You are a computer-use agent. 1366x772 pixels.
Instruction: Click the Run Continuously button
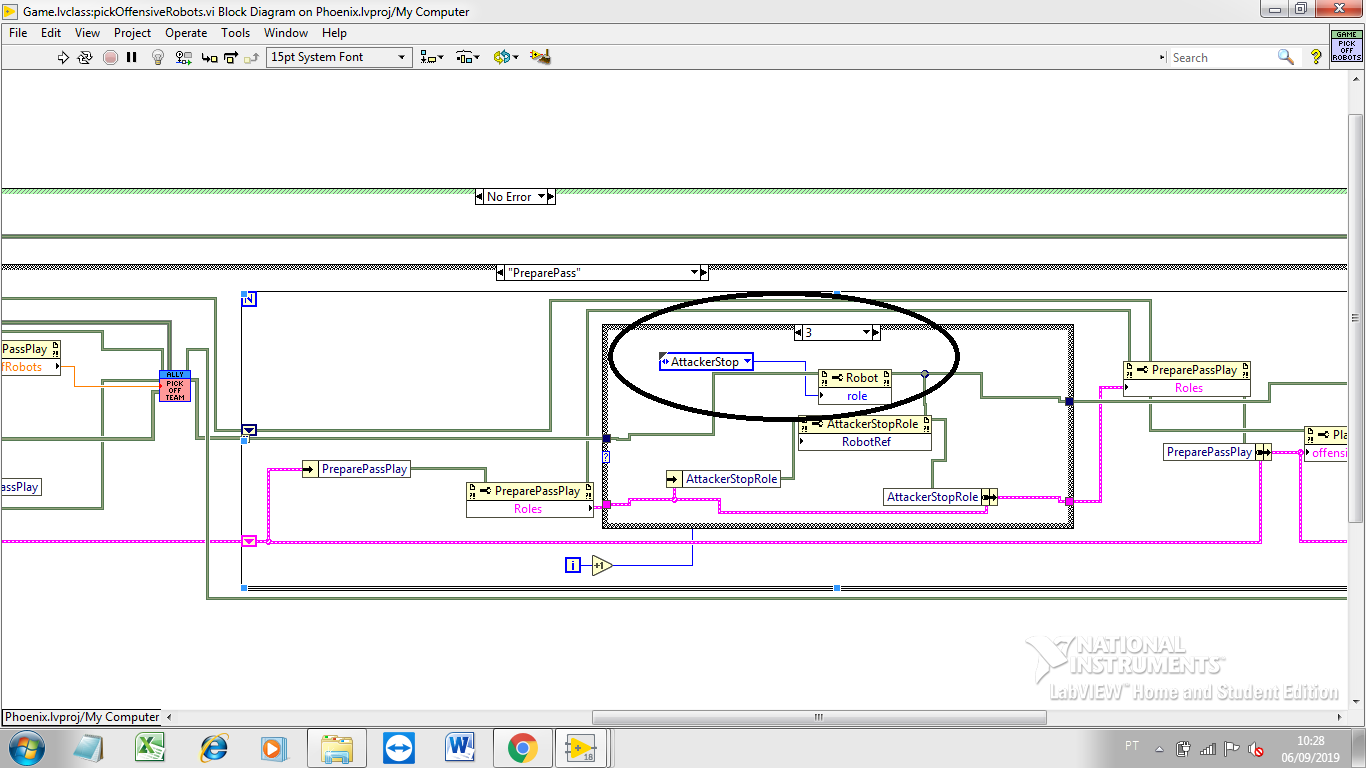pyautogui.click(x=85, y=57)
